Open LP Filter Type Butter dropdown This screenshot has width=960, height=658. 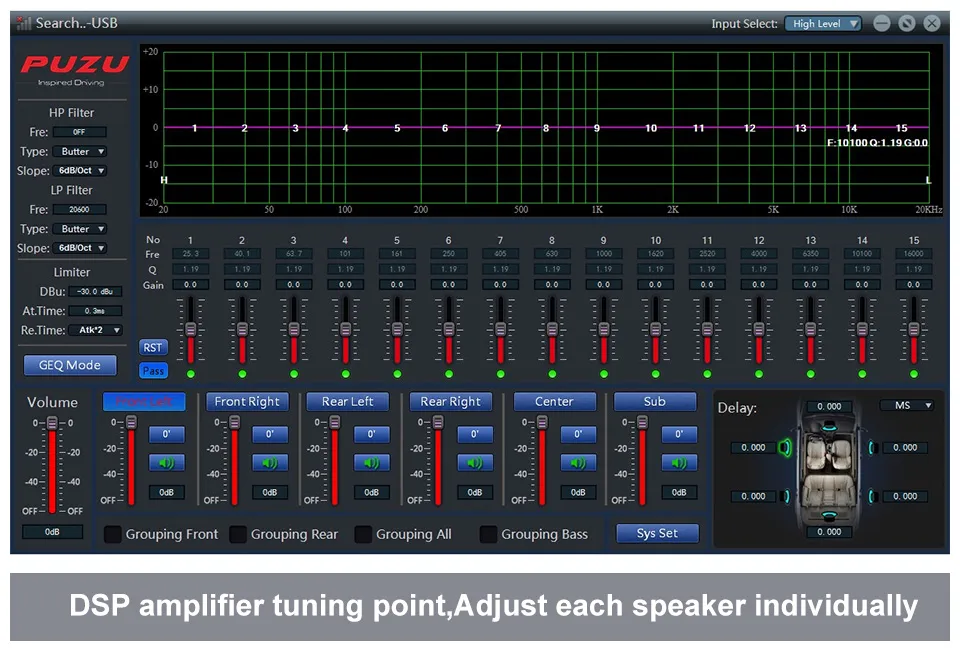[80, 229]
